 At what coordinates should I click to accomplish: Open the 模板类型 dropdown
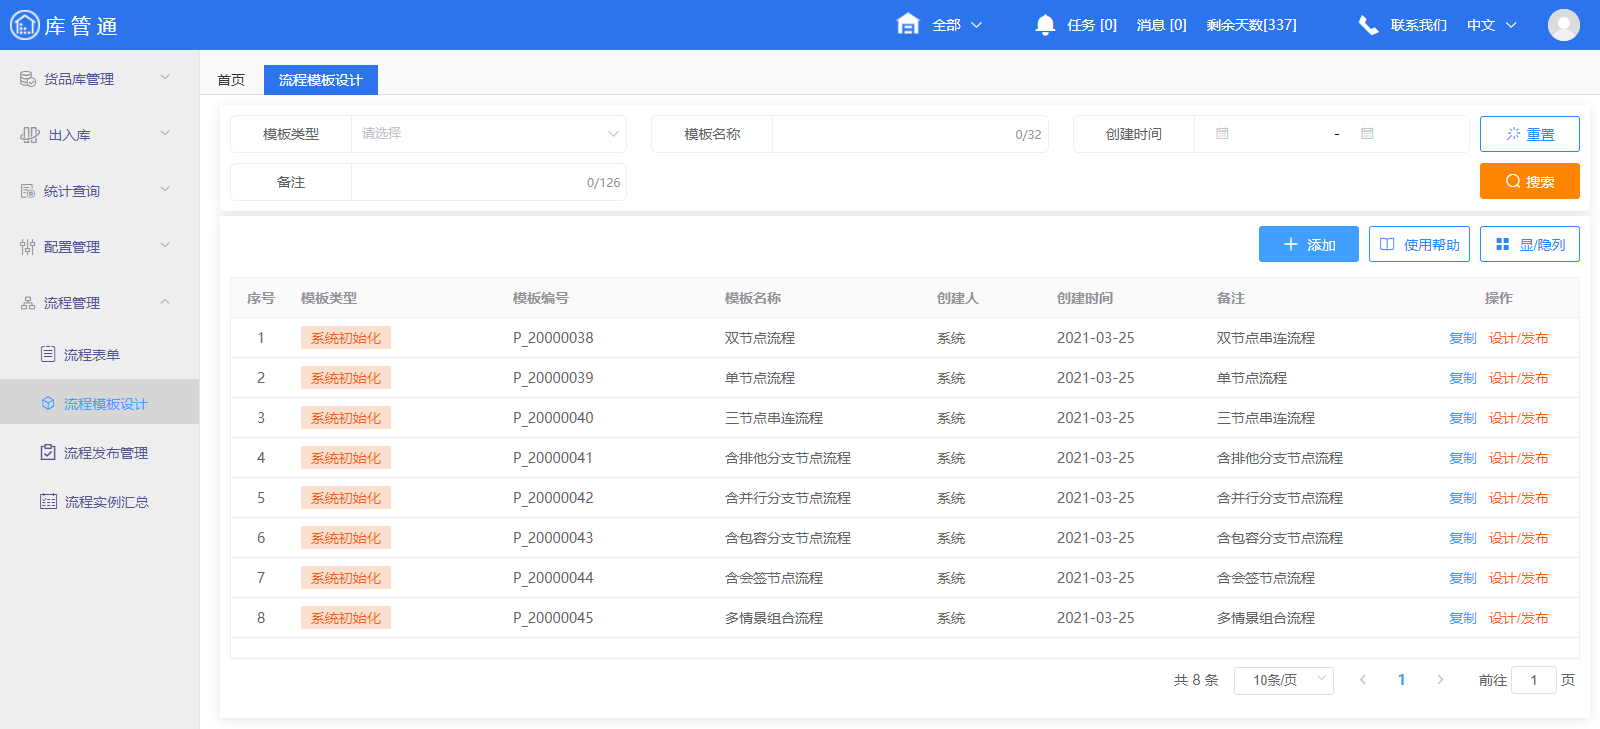point(489,134)
